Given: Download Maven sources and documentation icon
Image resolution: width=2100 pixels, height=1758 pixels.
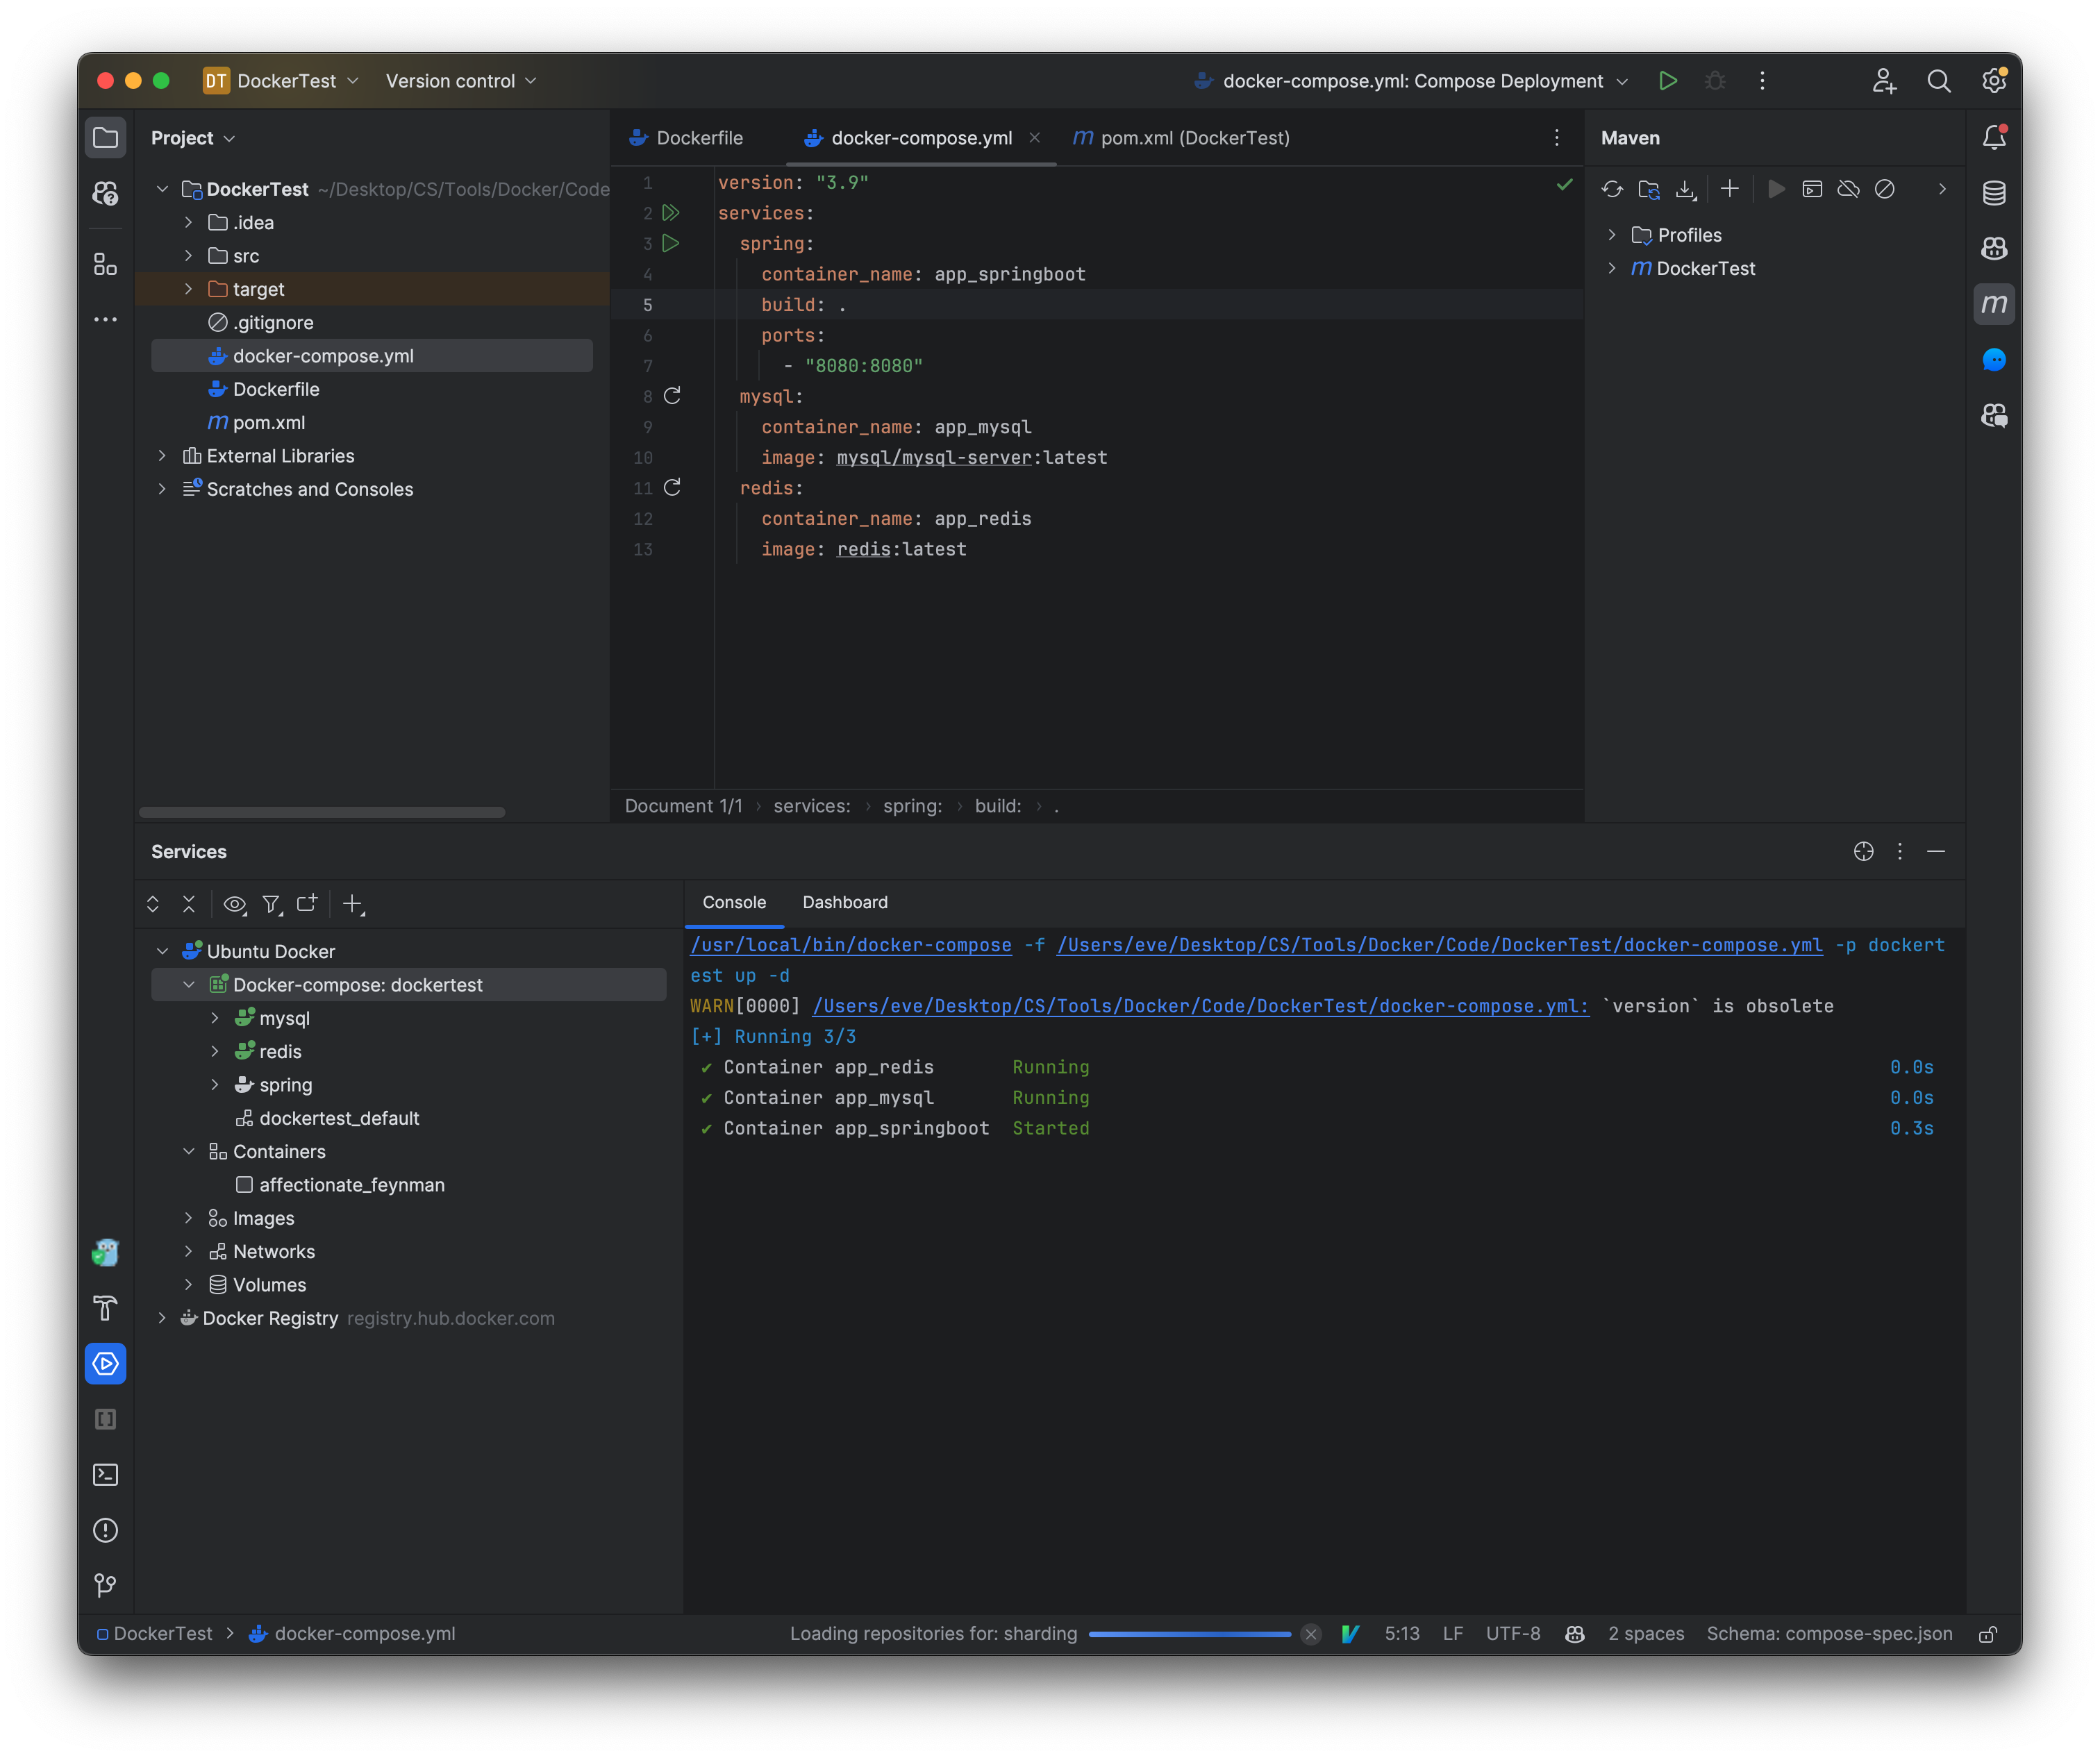Looking at the screenshot, I should click(x=1686, y=189).
